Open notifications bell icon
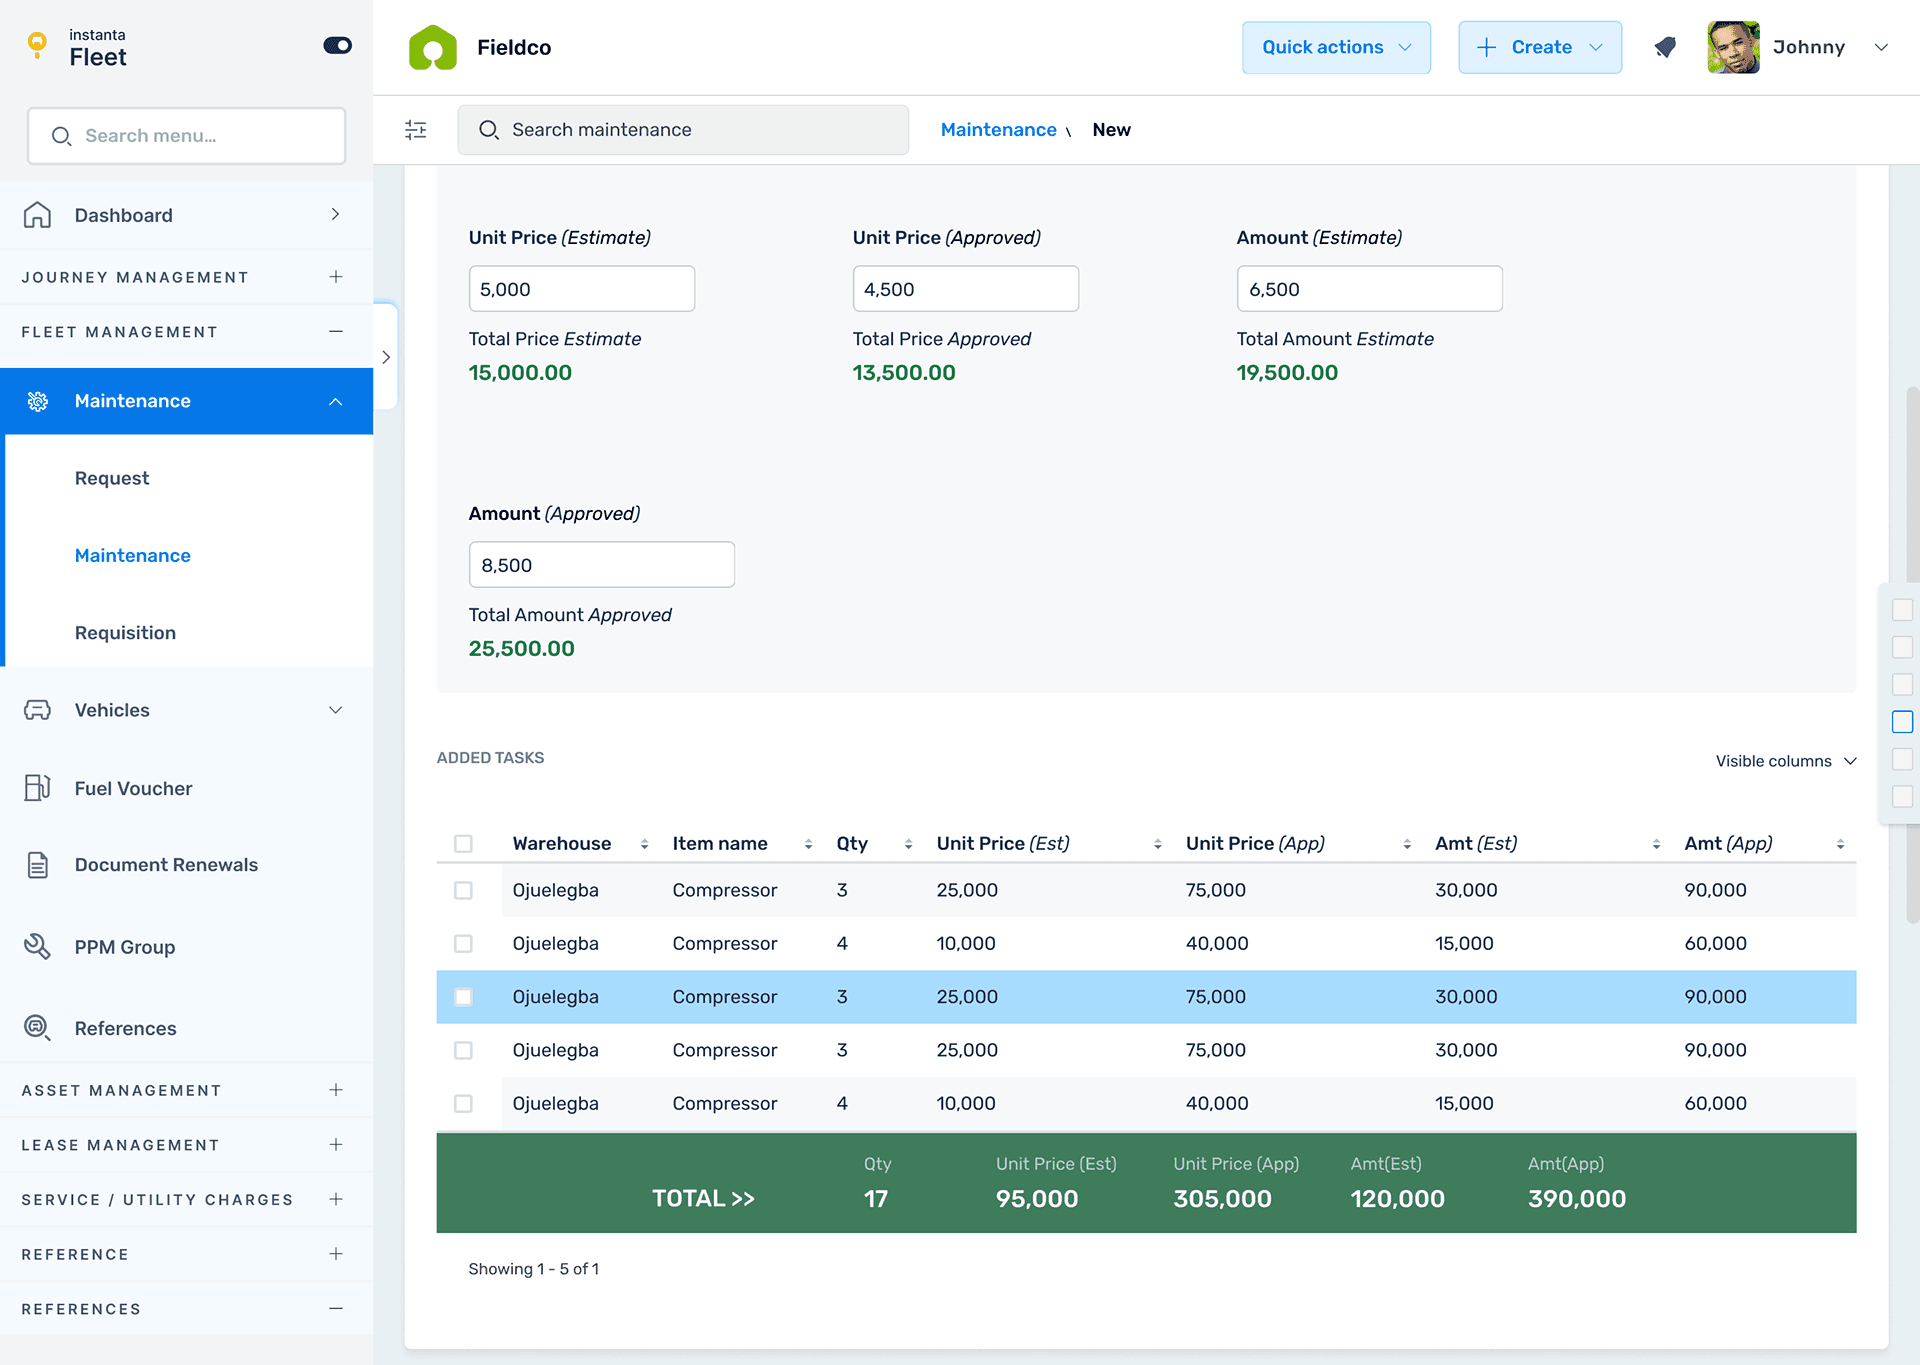The width and height of the screenshot is (1920, 1365). click(1665, 47)
